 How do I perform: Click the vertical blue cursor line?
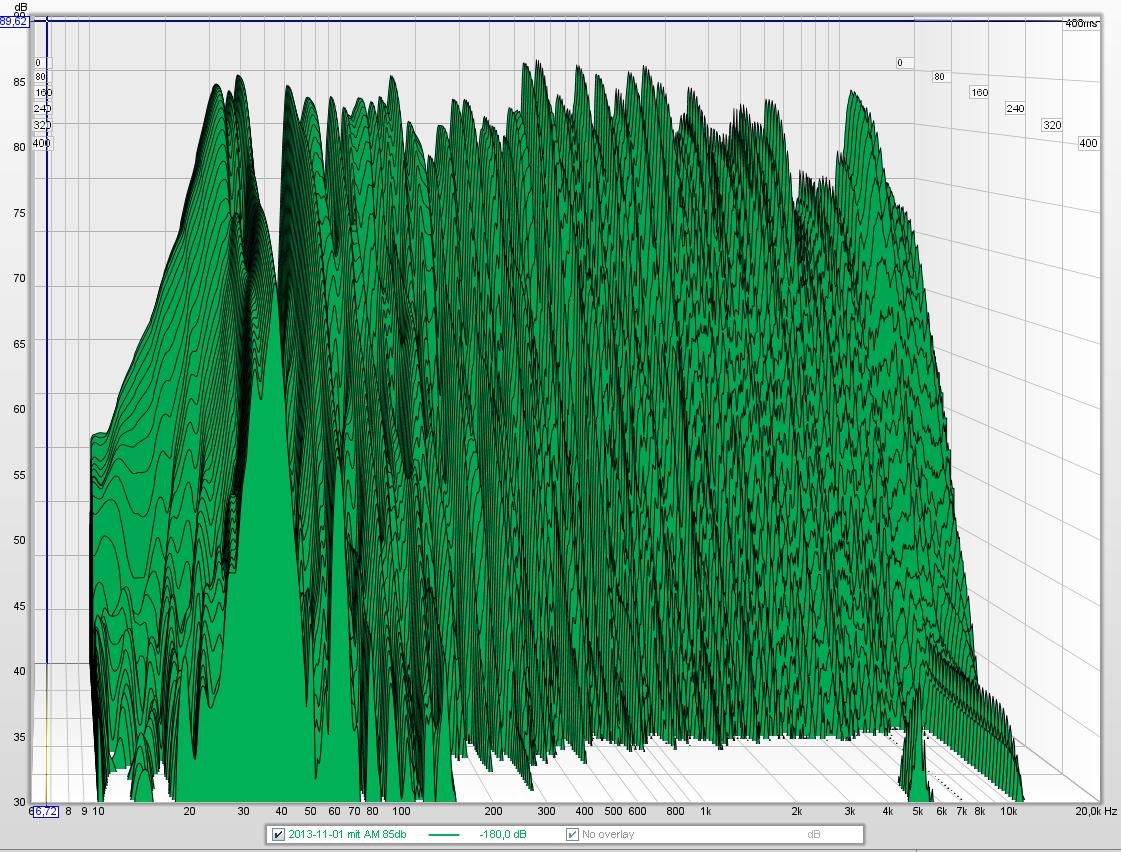[x=47, y=400]
